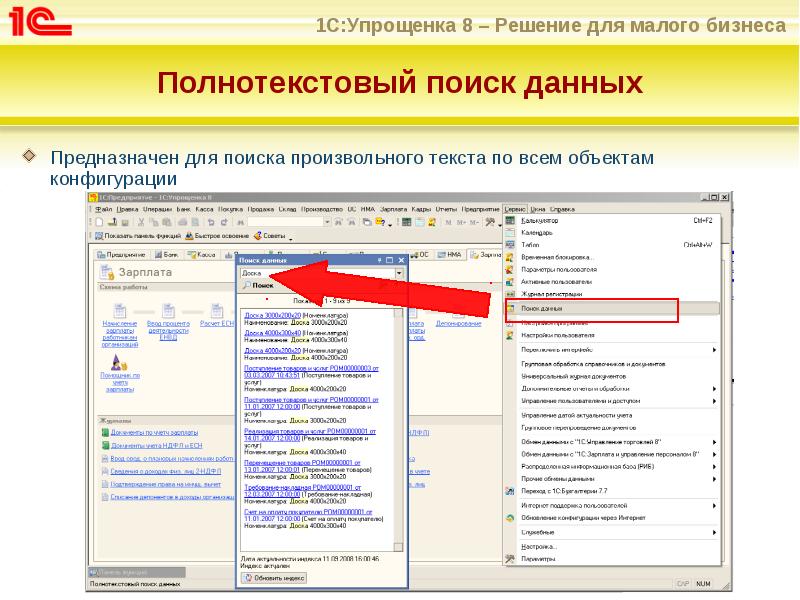
Task: Click Показать панель функций button
Action: click(138, 236)
